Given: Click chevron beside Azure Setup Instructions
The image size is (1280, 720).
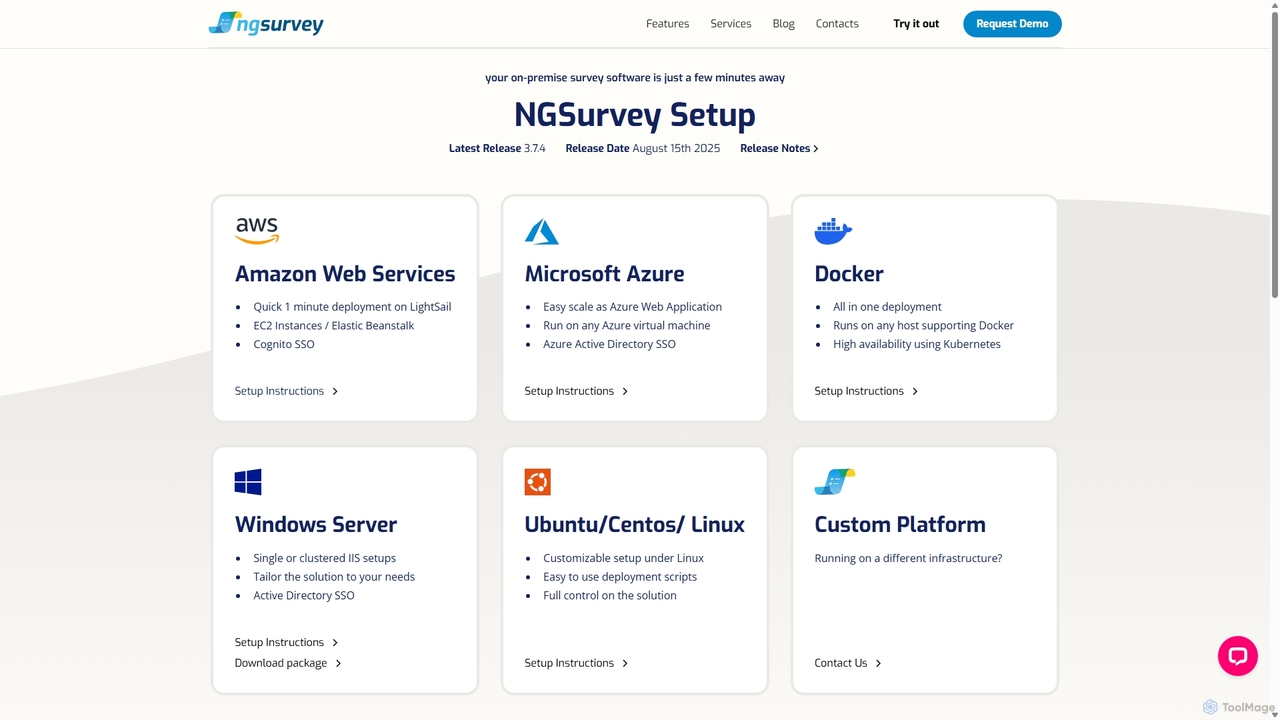Looking at the screenshot, I should point(625,391).
